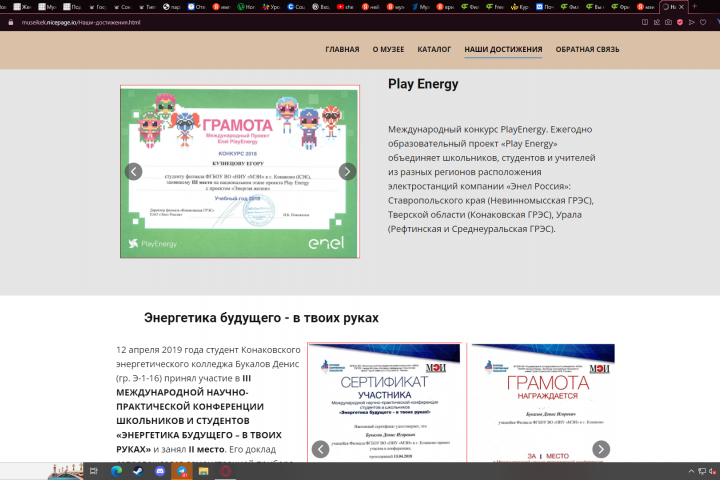Click the site lock icon in address bar
The width and height of the screenshot is (720, 480).
point(11,23)
